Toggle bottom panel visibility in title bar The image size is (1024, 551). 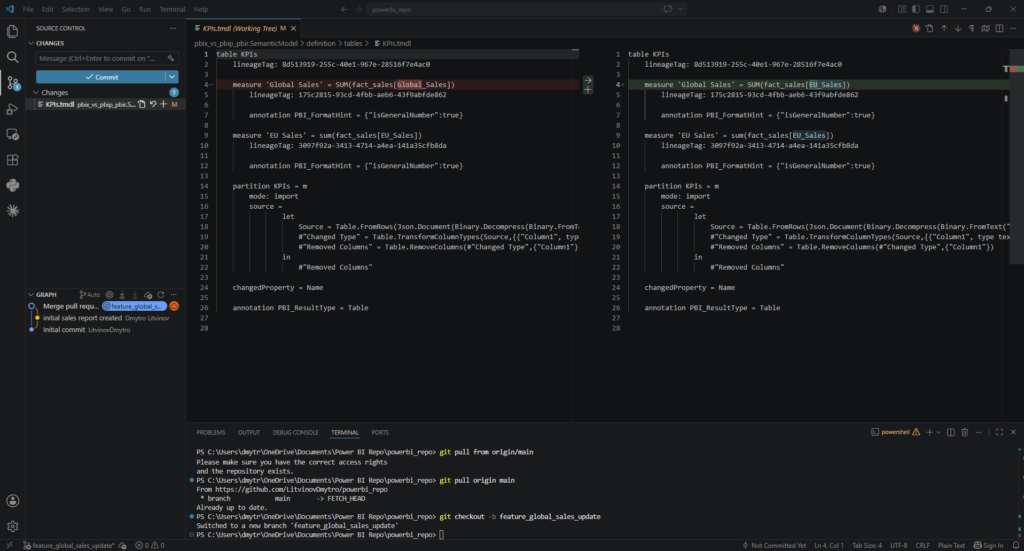(x=930, y=9)
